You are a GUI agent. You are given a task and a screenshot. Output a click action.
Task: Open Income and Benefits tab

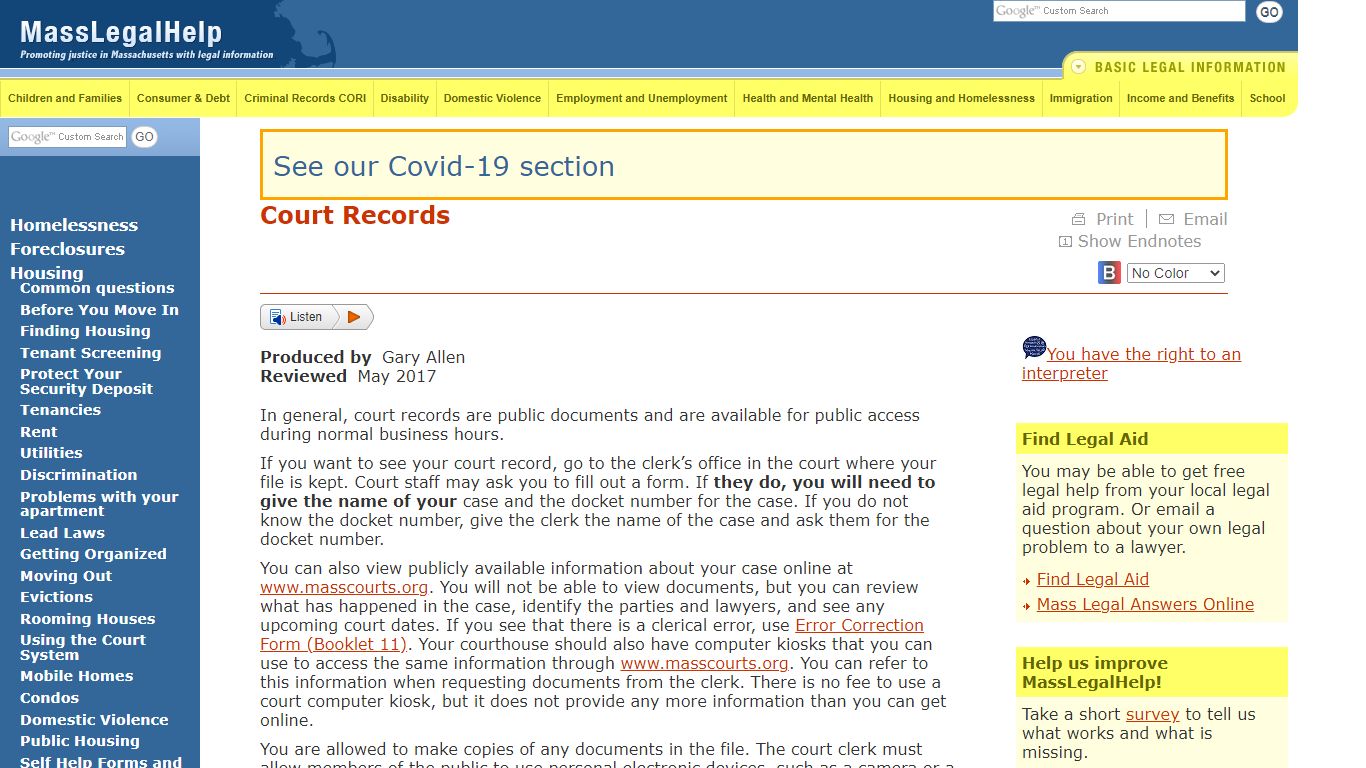point(1180,98)
